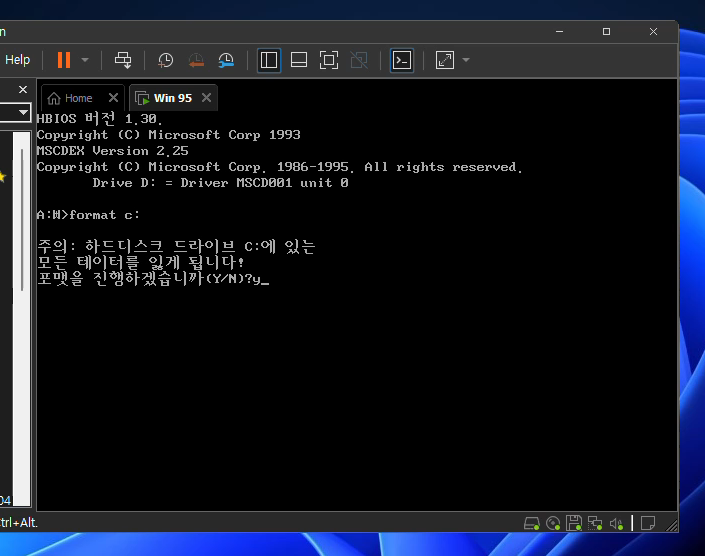Open the snapshot manager wrench icon

click(x=226, y=60)
